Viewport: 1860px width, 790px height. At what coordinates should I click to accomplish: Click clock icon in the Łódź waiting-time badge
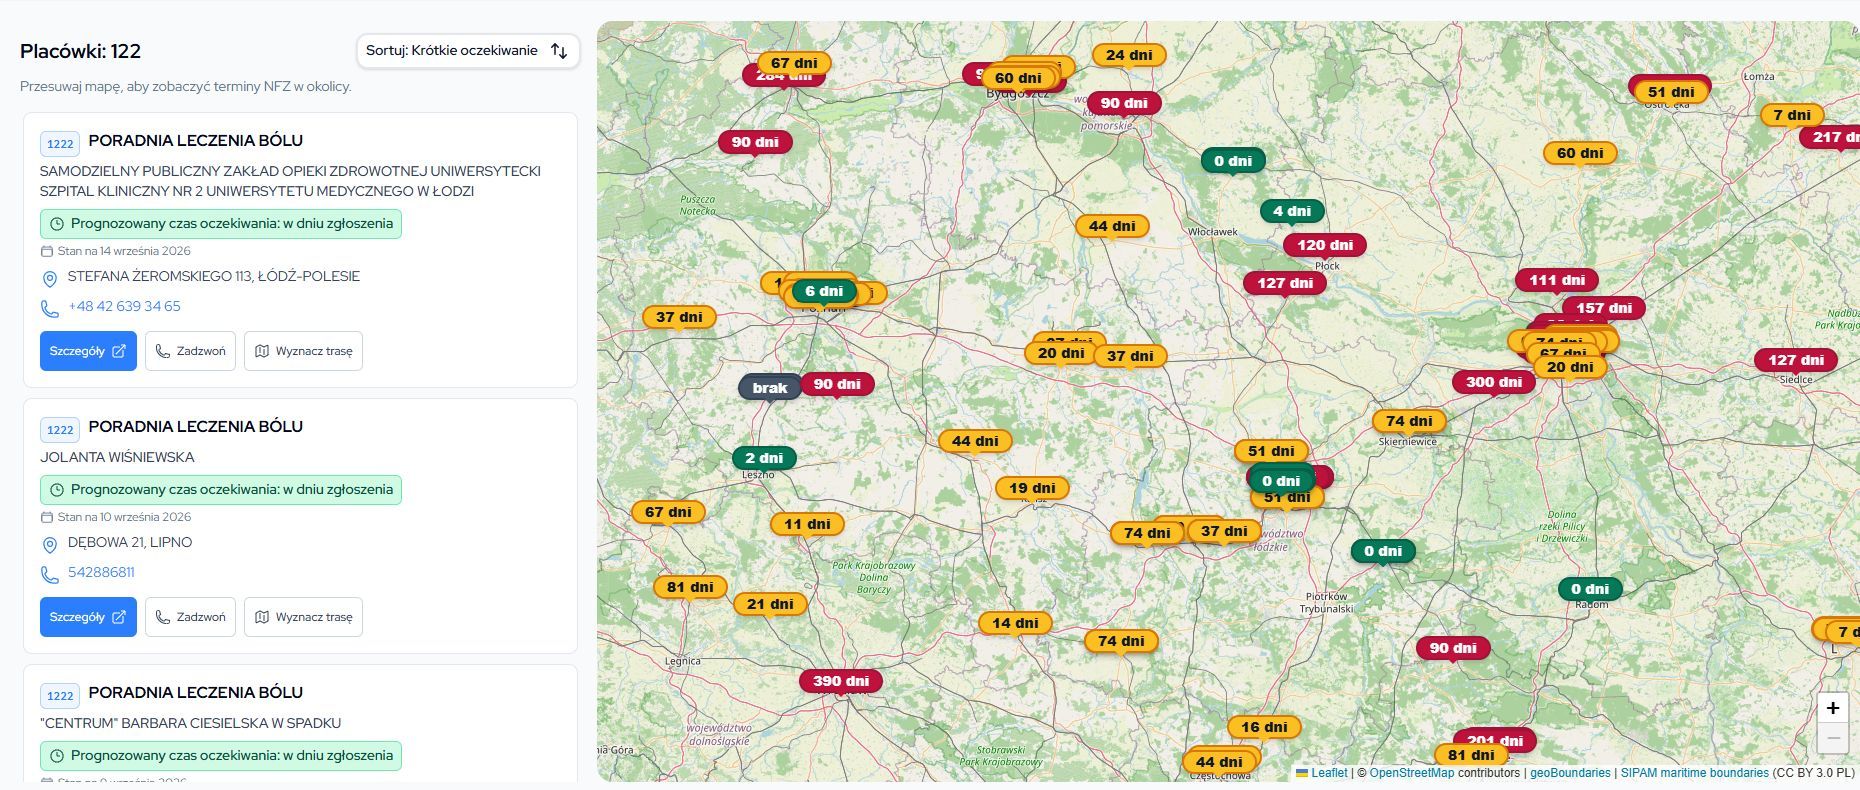[x=57, y=224]
